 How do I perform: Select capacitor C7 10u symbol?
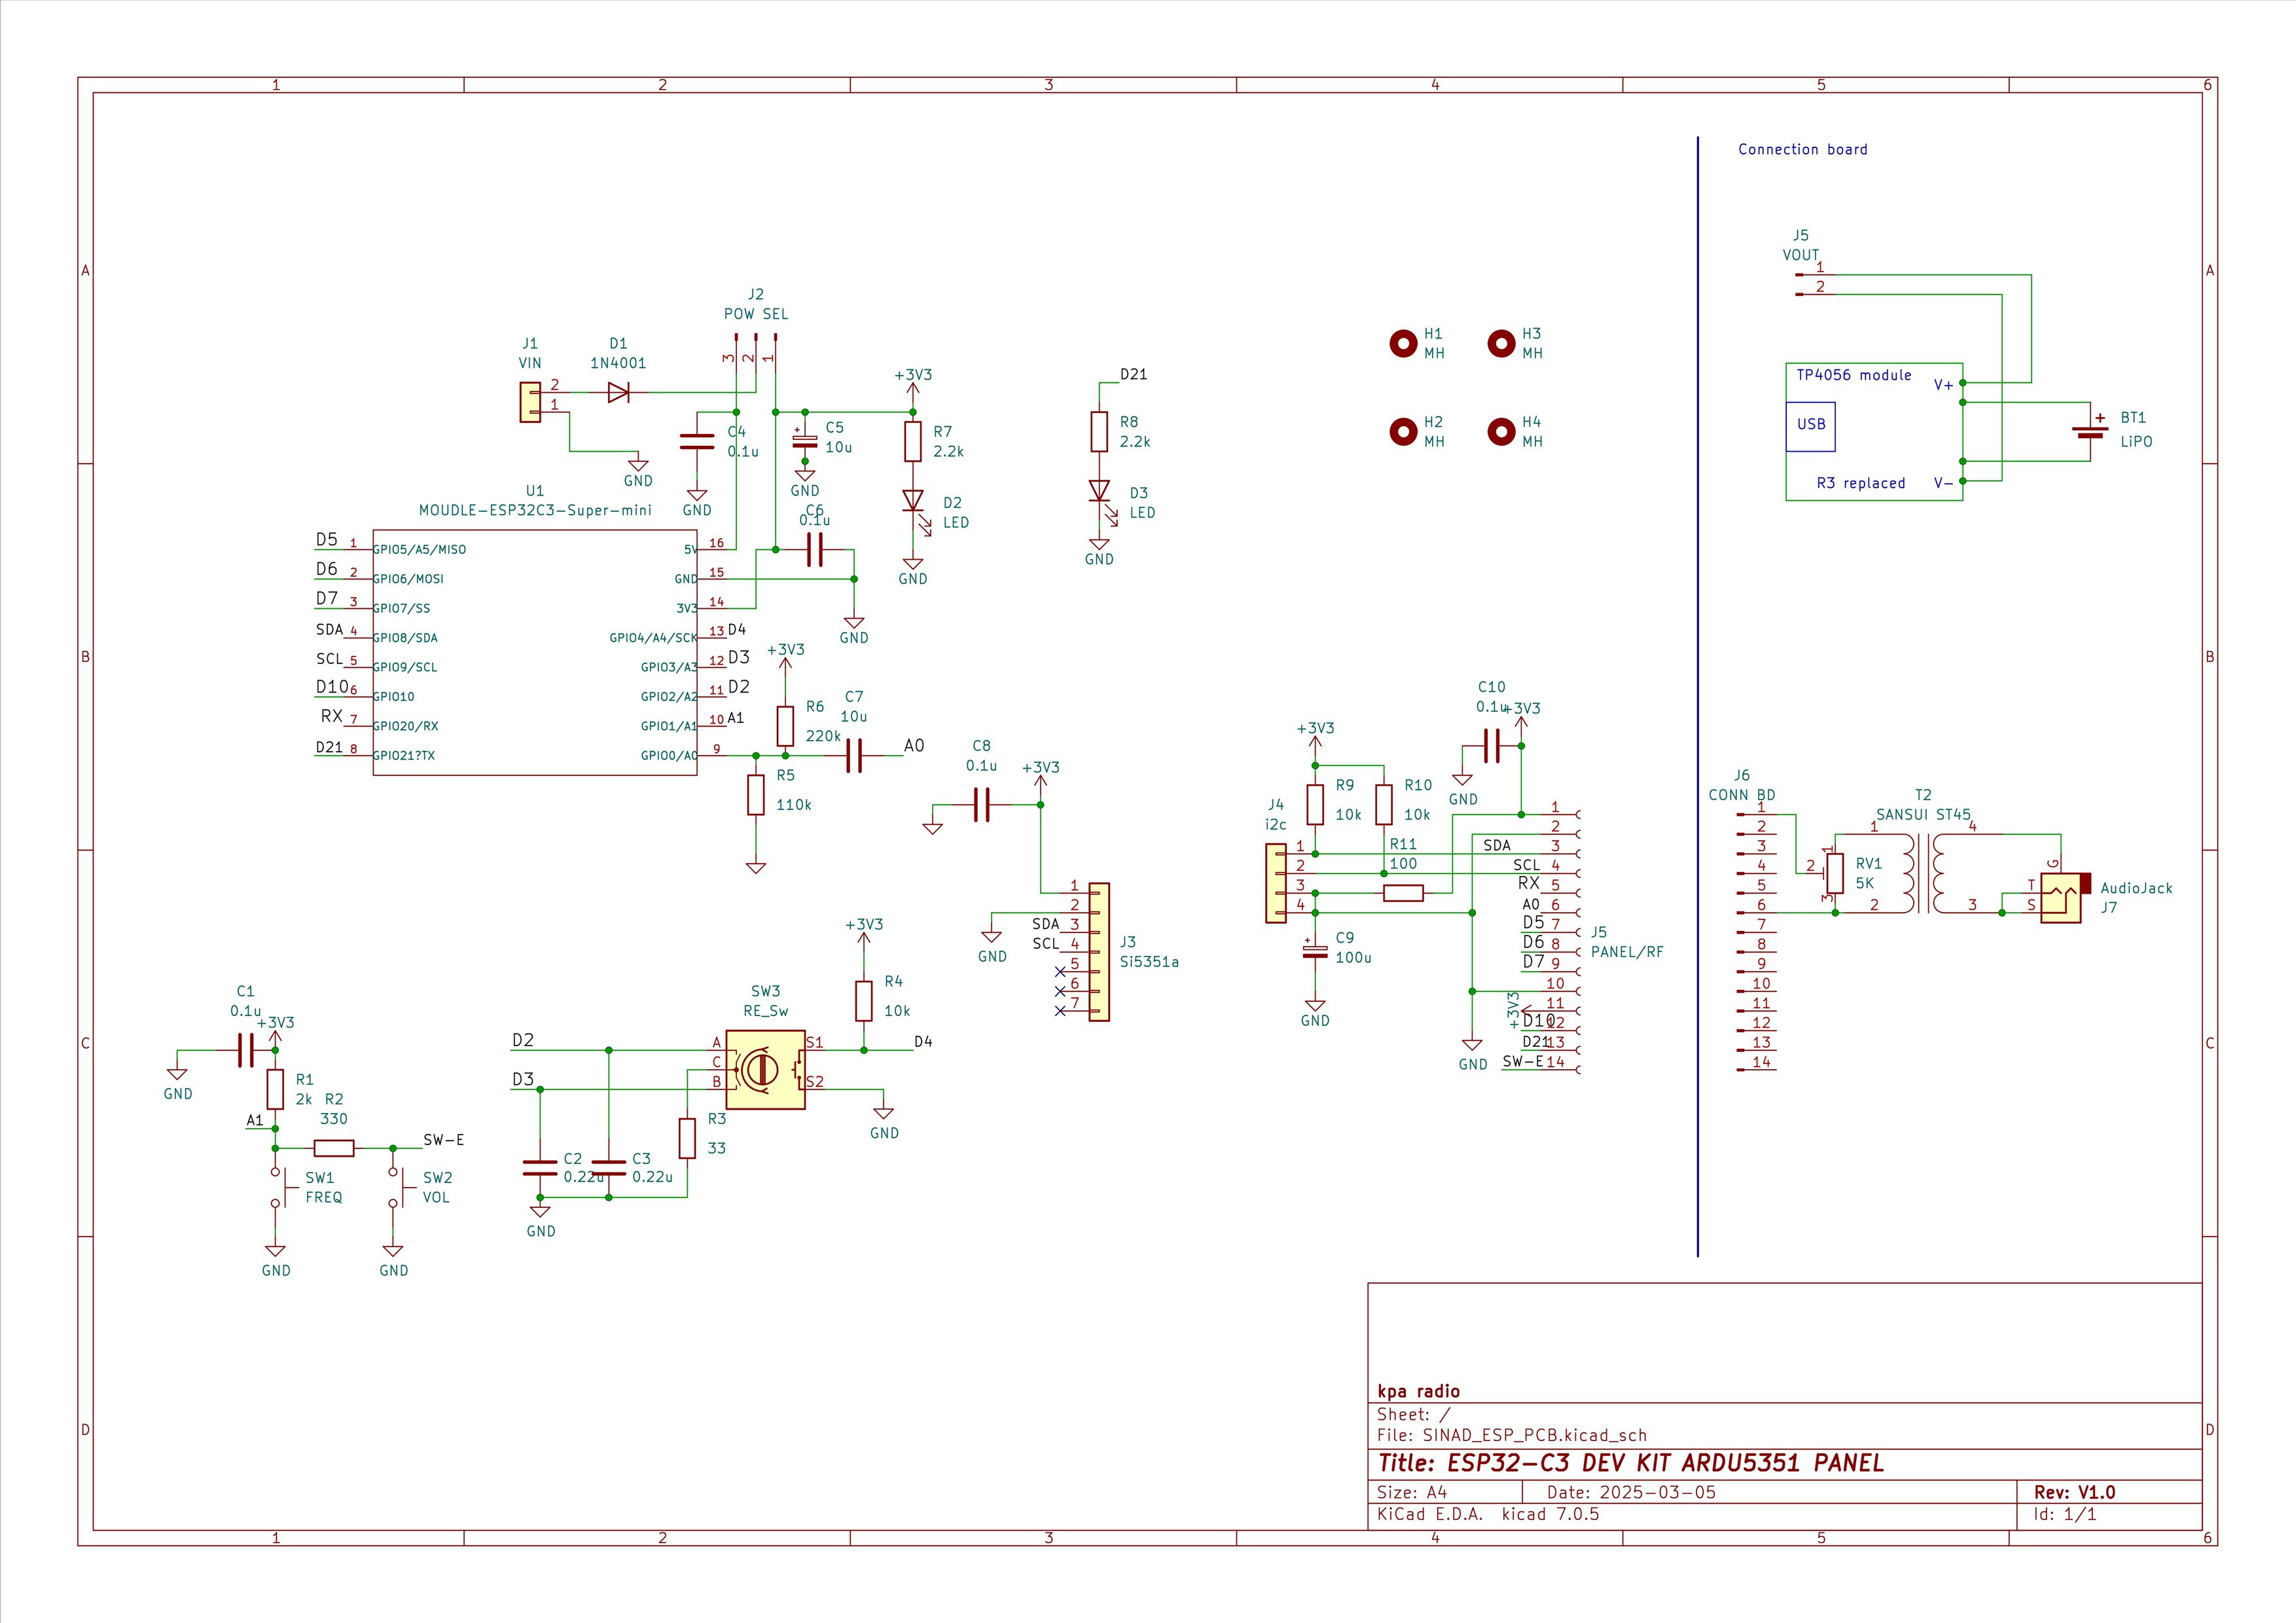[853, 756]
